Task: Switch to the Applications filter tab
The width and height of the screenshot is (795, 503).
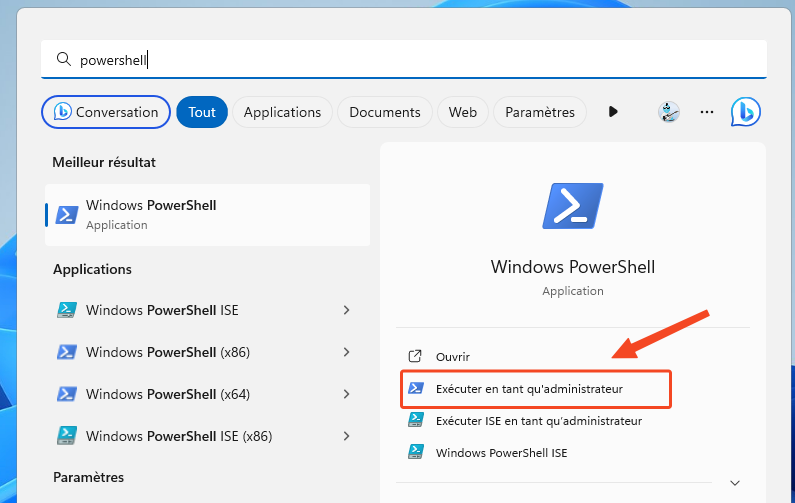Action: tap(282, 112)
